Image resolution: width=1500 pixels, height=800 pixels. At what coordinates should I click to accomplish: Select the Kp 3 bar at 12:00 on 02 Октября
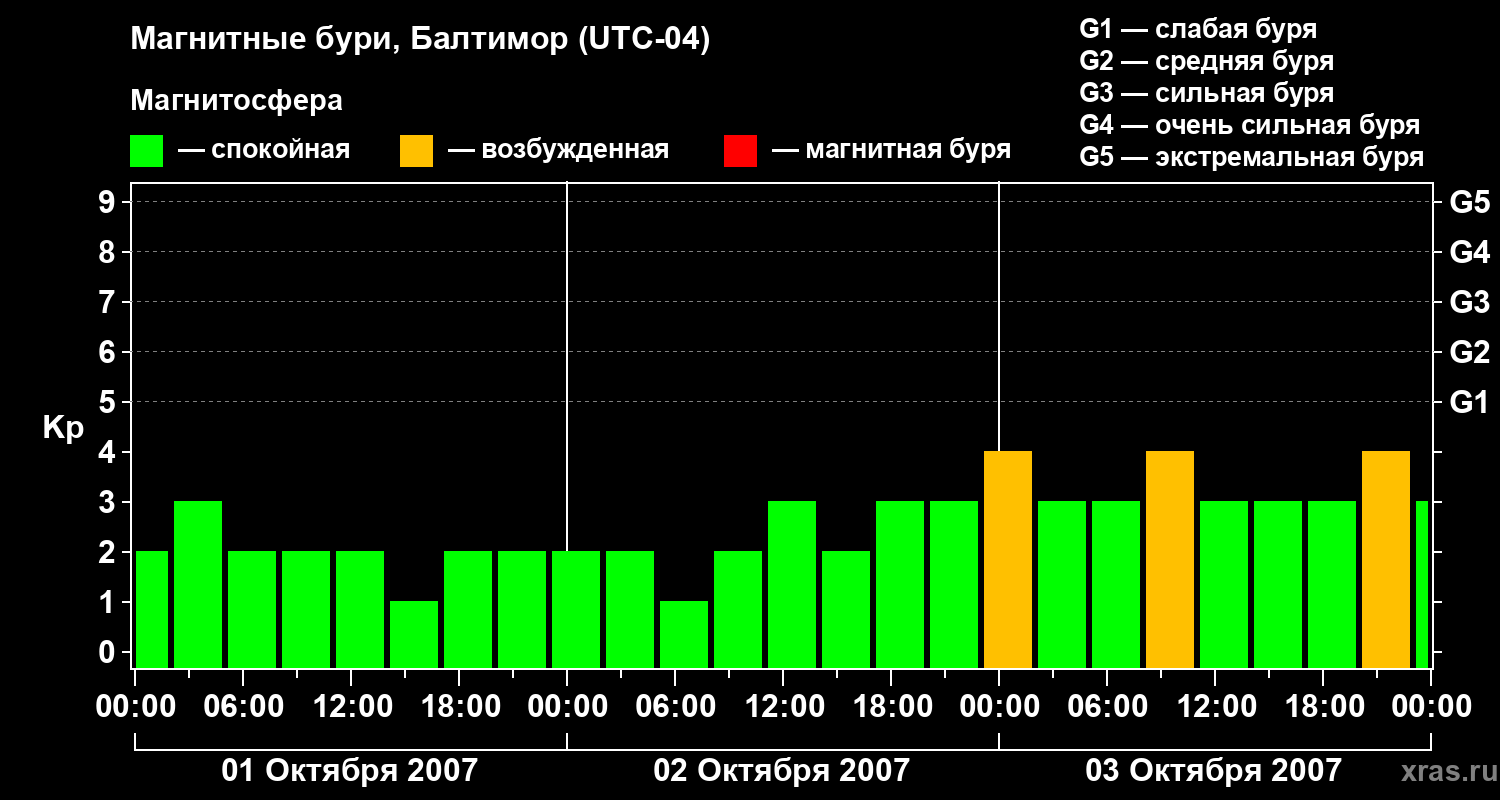click(x=792, y=585)
